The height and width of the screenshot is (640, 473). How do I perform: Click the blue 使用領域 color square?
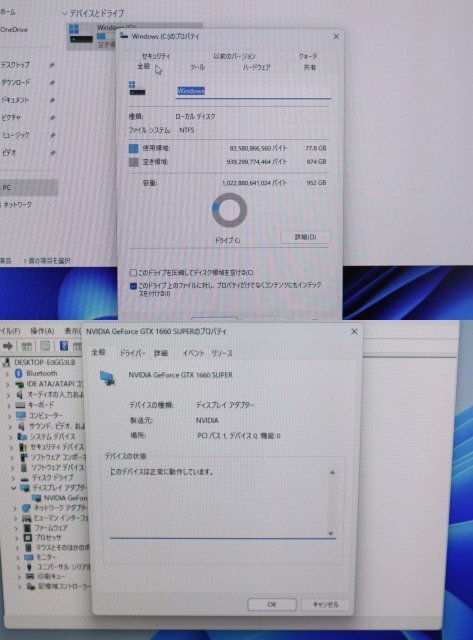133,149
